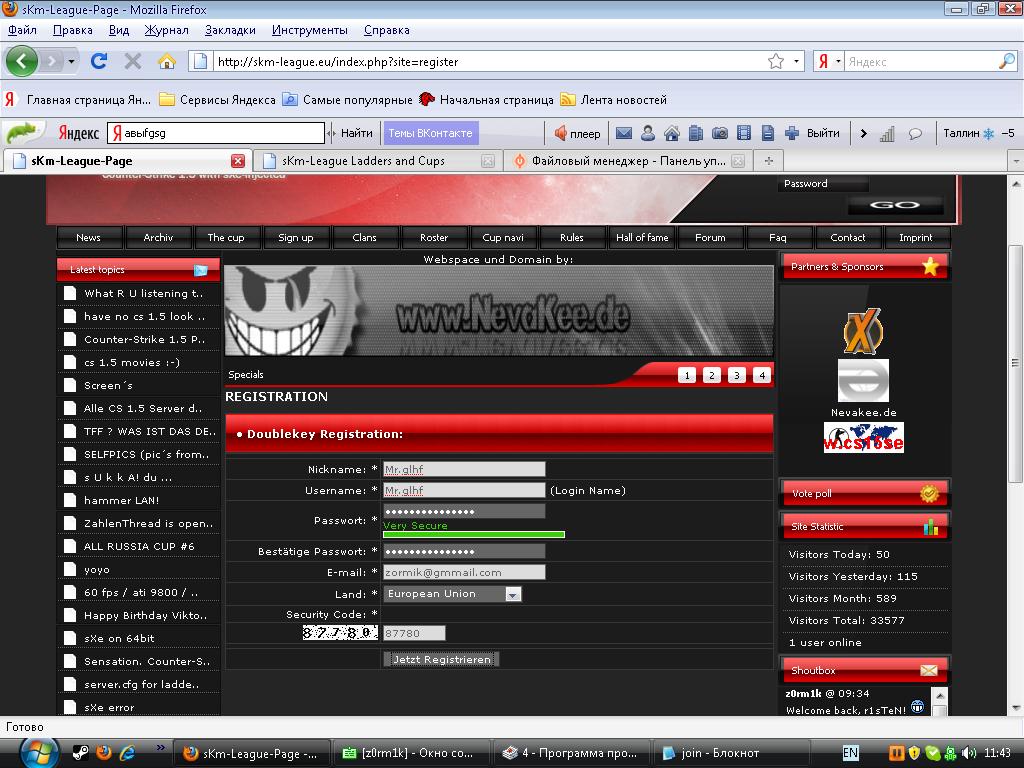This screenshot has width=1024, height=768.
Task: Click the grey Nevakee.de sponsor logo
Action: 863,380
